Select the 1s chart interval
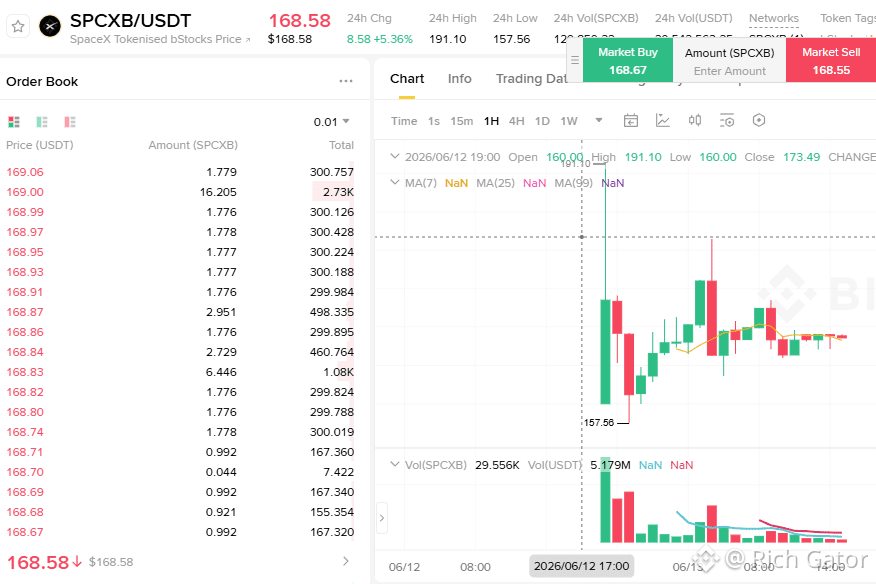876x584 pixels. [434, 121]
